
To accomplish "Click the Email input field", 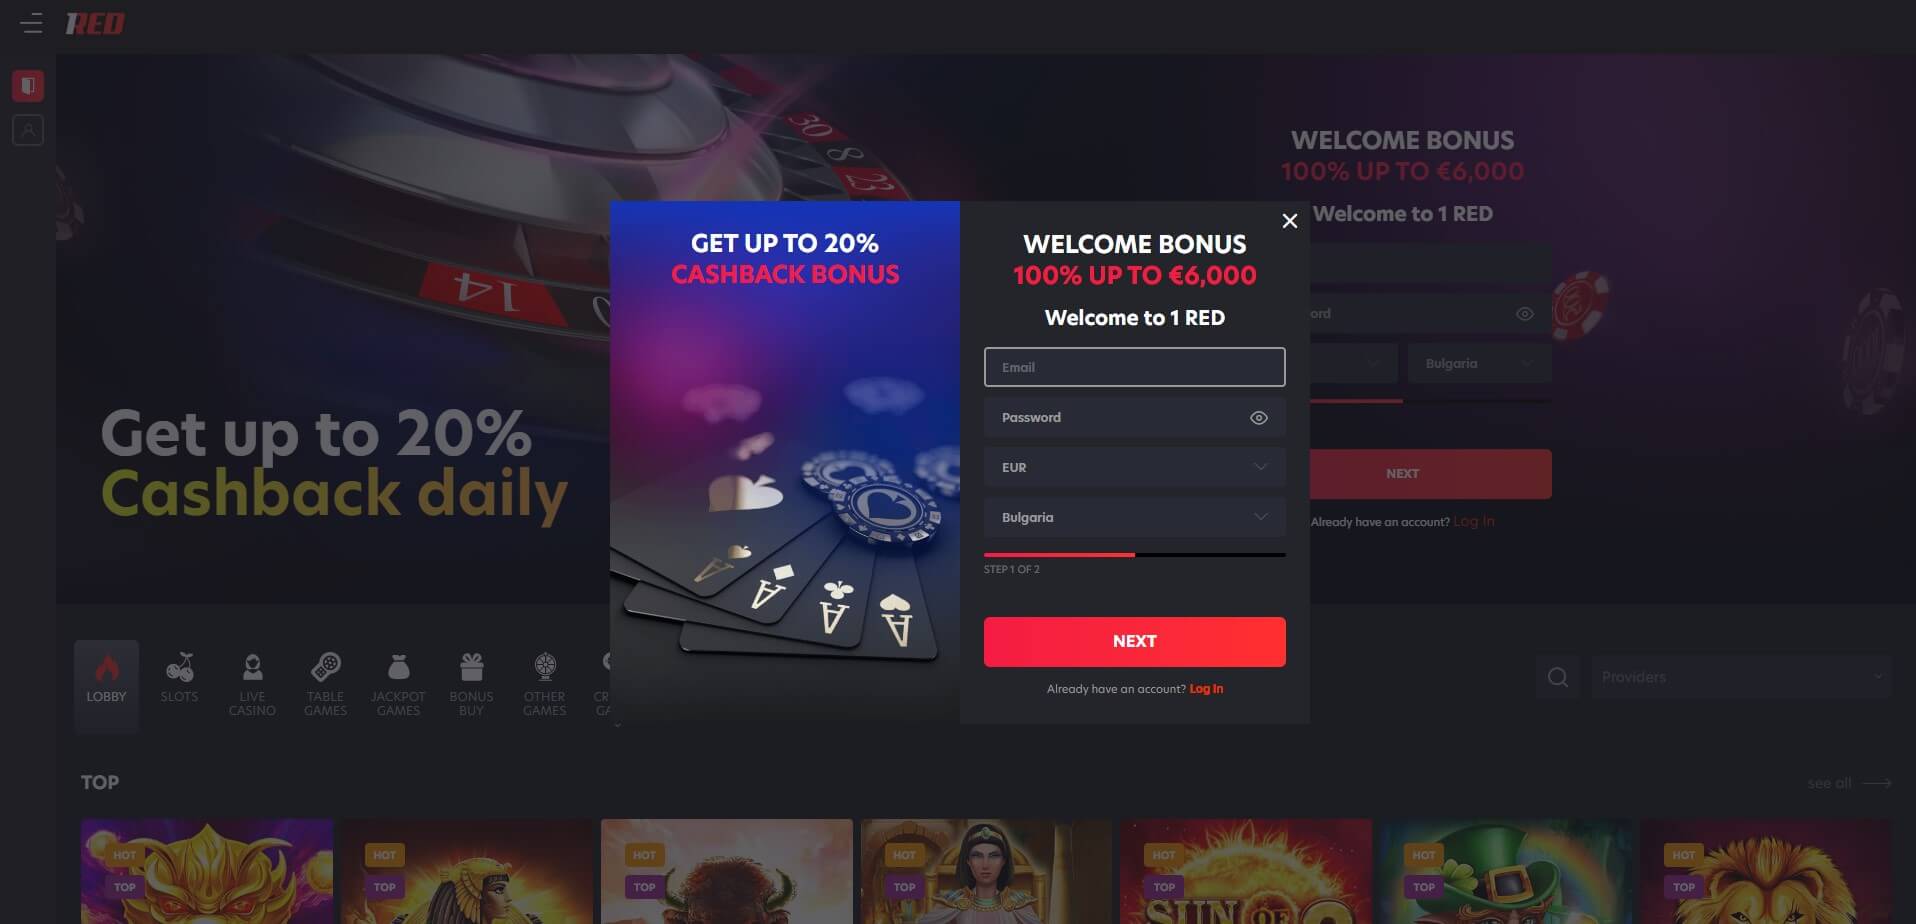I will (x=1135, y=367).
